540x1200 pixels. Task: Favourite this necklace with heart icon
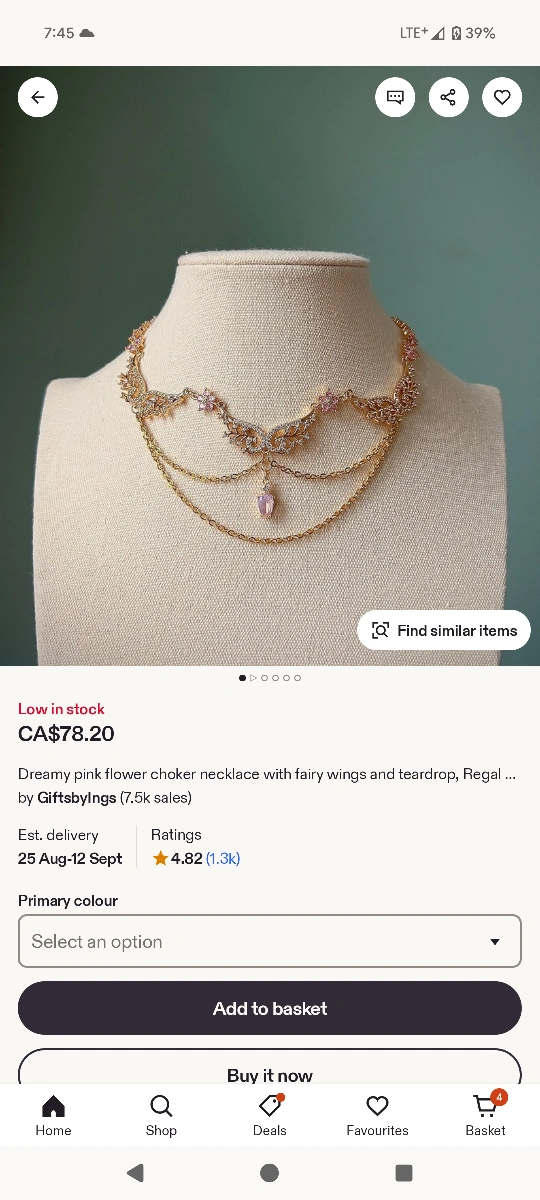coord(502,97)
